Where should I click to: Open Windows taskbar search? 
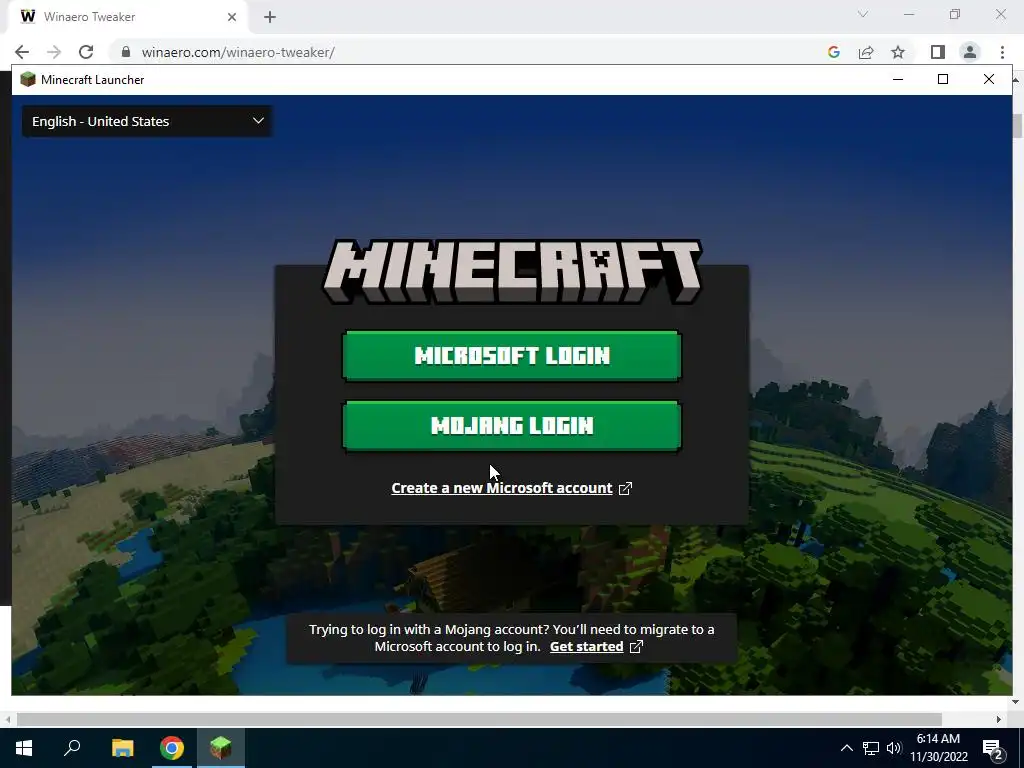click(72, 748)
